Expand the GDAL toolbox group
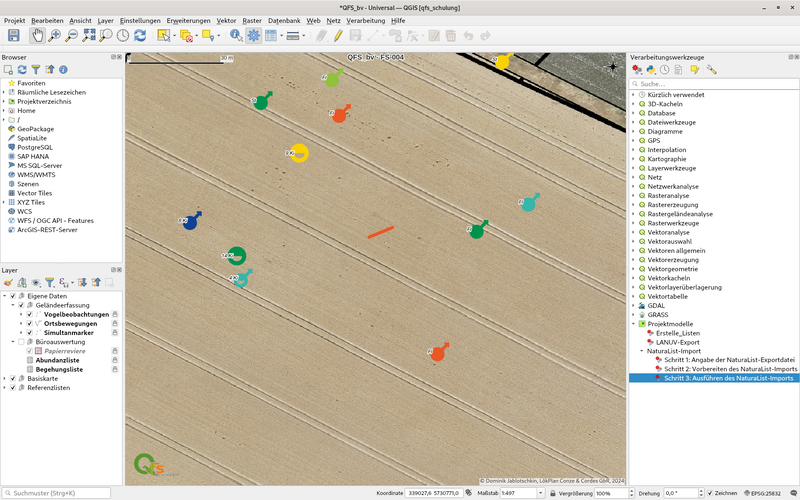Viewport: 800px width, 500px height. (x=634, y=306)
